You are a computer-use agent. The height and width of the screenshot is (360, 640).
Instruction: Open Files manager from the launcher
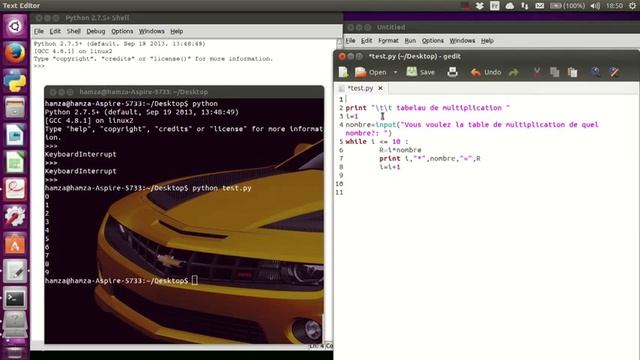pos(15,108)
